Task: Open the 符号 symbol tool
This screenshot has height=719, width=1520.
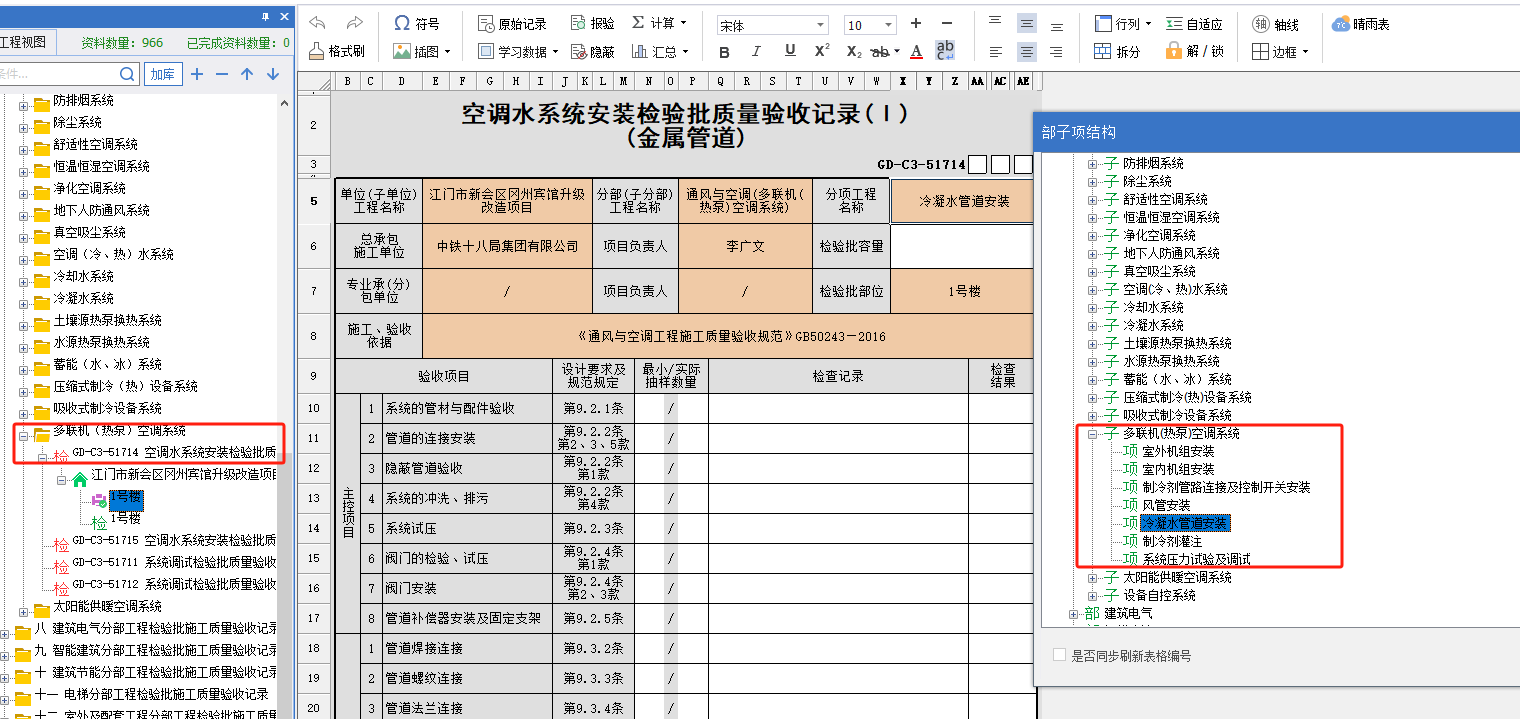Action: click(x=416, y=23)
